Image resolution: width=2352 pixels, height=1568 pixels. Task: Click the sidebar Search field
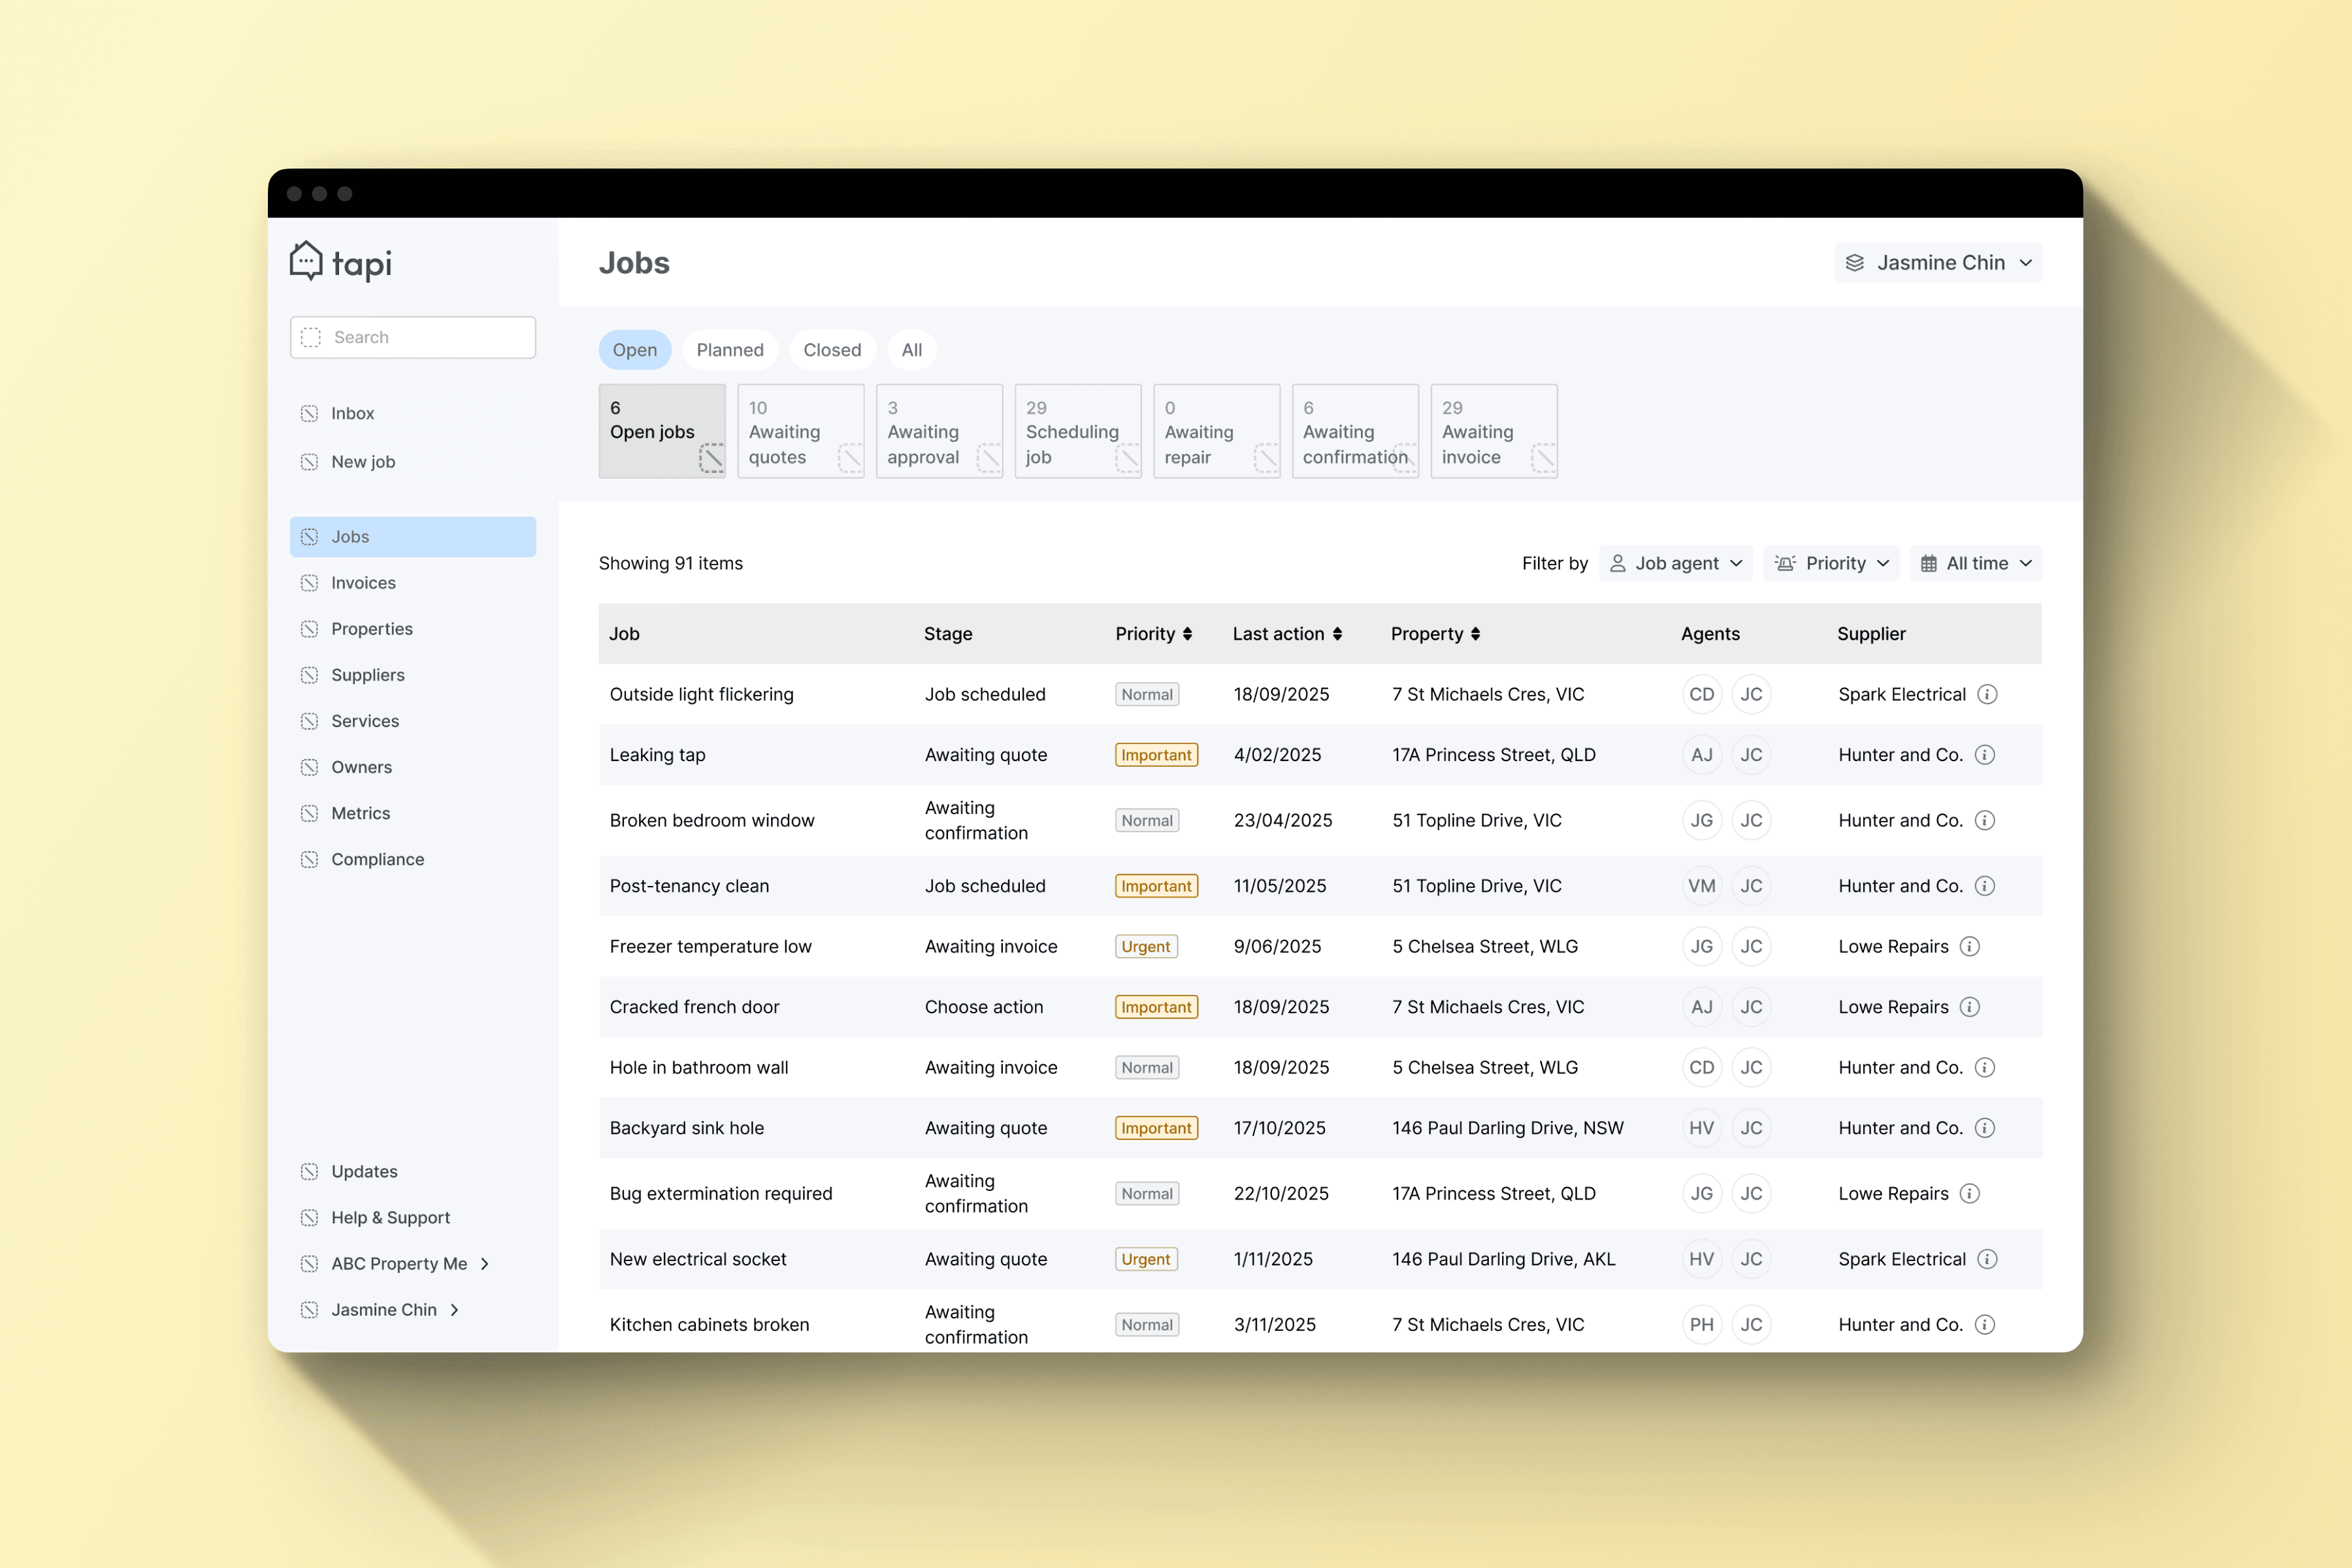point(412,337)
